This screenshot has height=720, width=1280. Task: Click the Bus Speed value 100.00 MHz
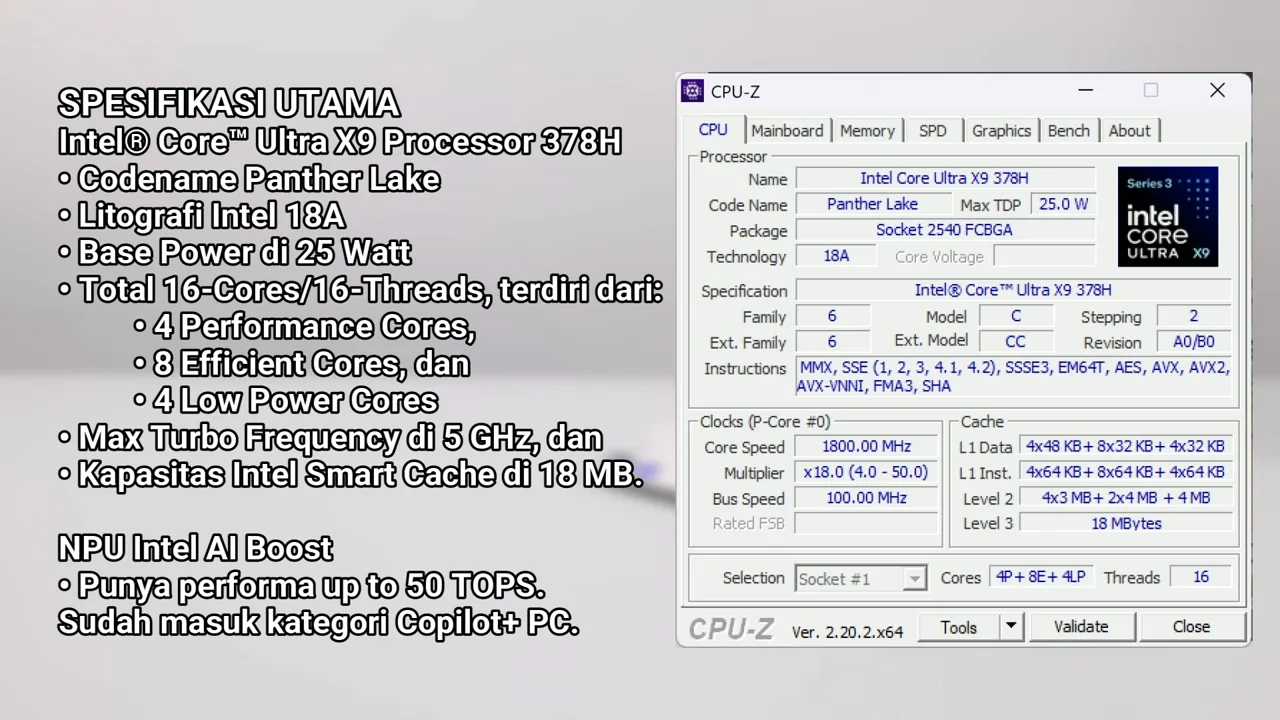[866, 498]
